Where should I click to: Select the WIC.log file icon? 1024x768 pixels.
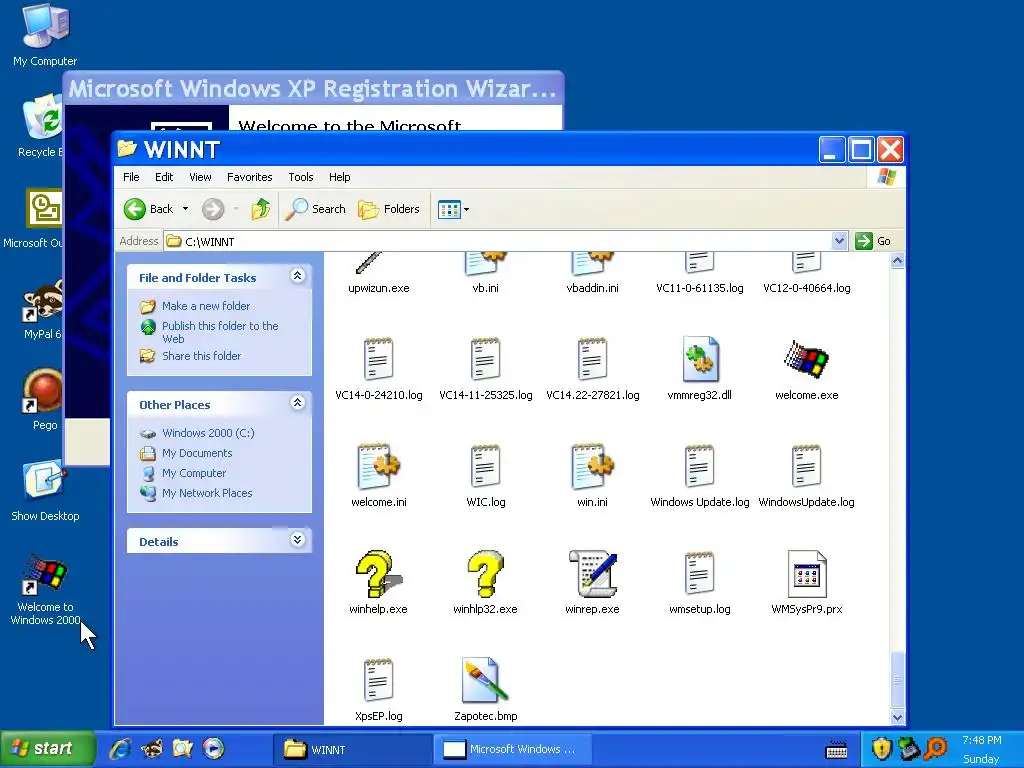485,466
